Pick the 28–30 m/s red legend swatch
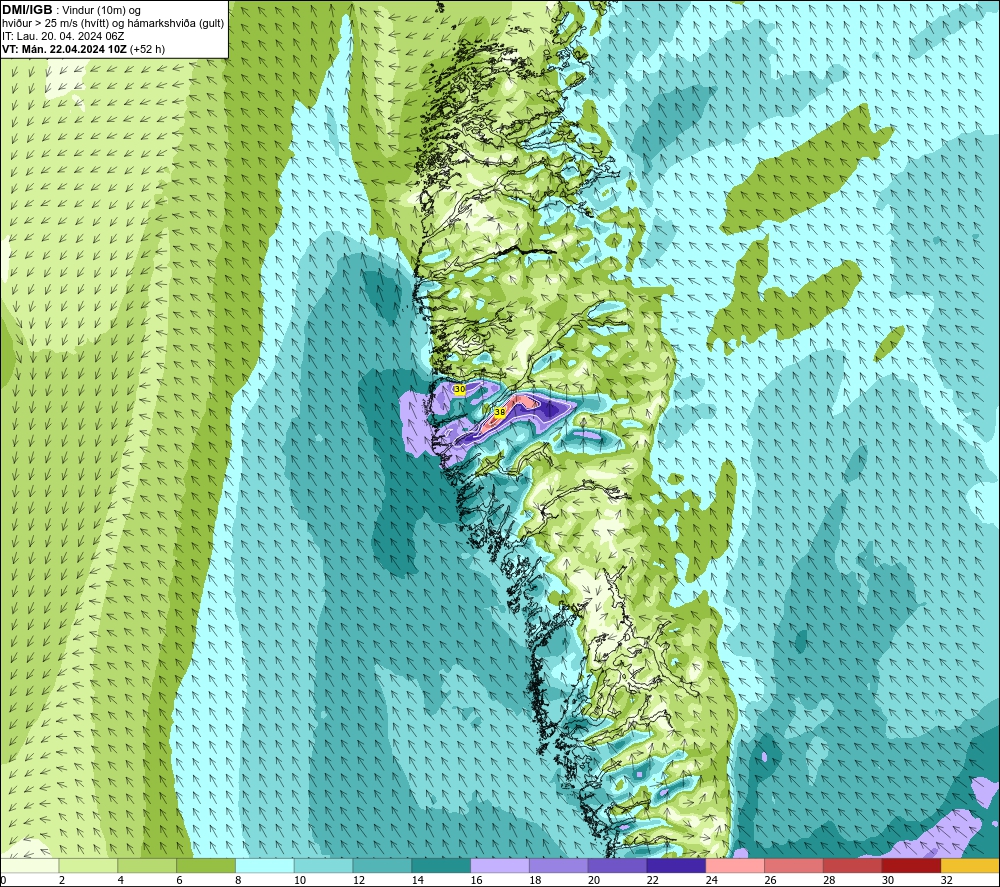The image size is (1000, 887). click(853, 866)
